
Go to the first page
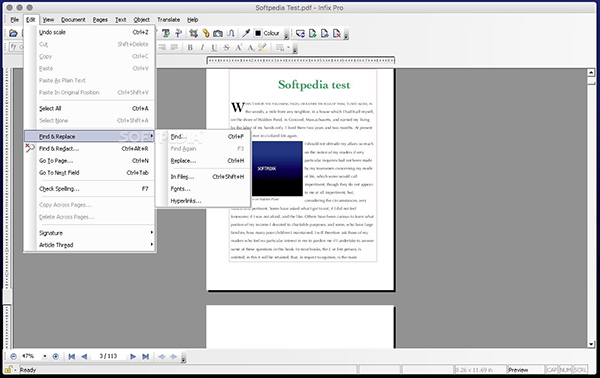72,357
